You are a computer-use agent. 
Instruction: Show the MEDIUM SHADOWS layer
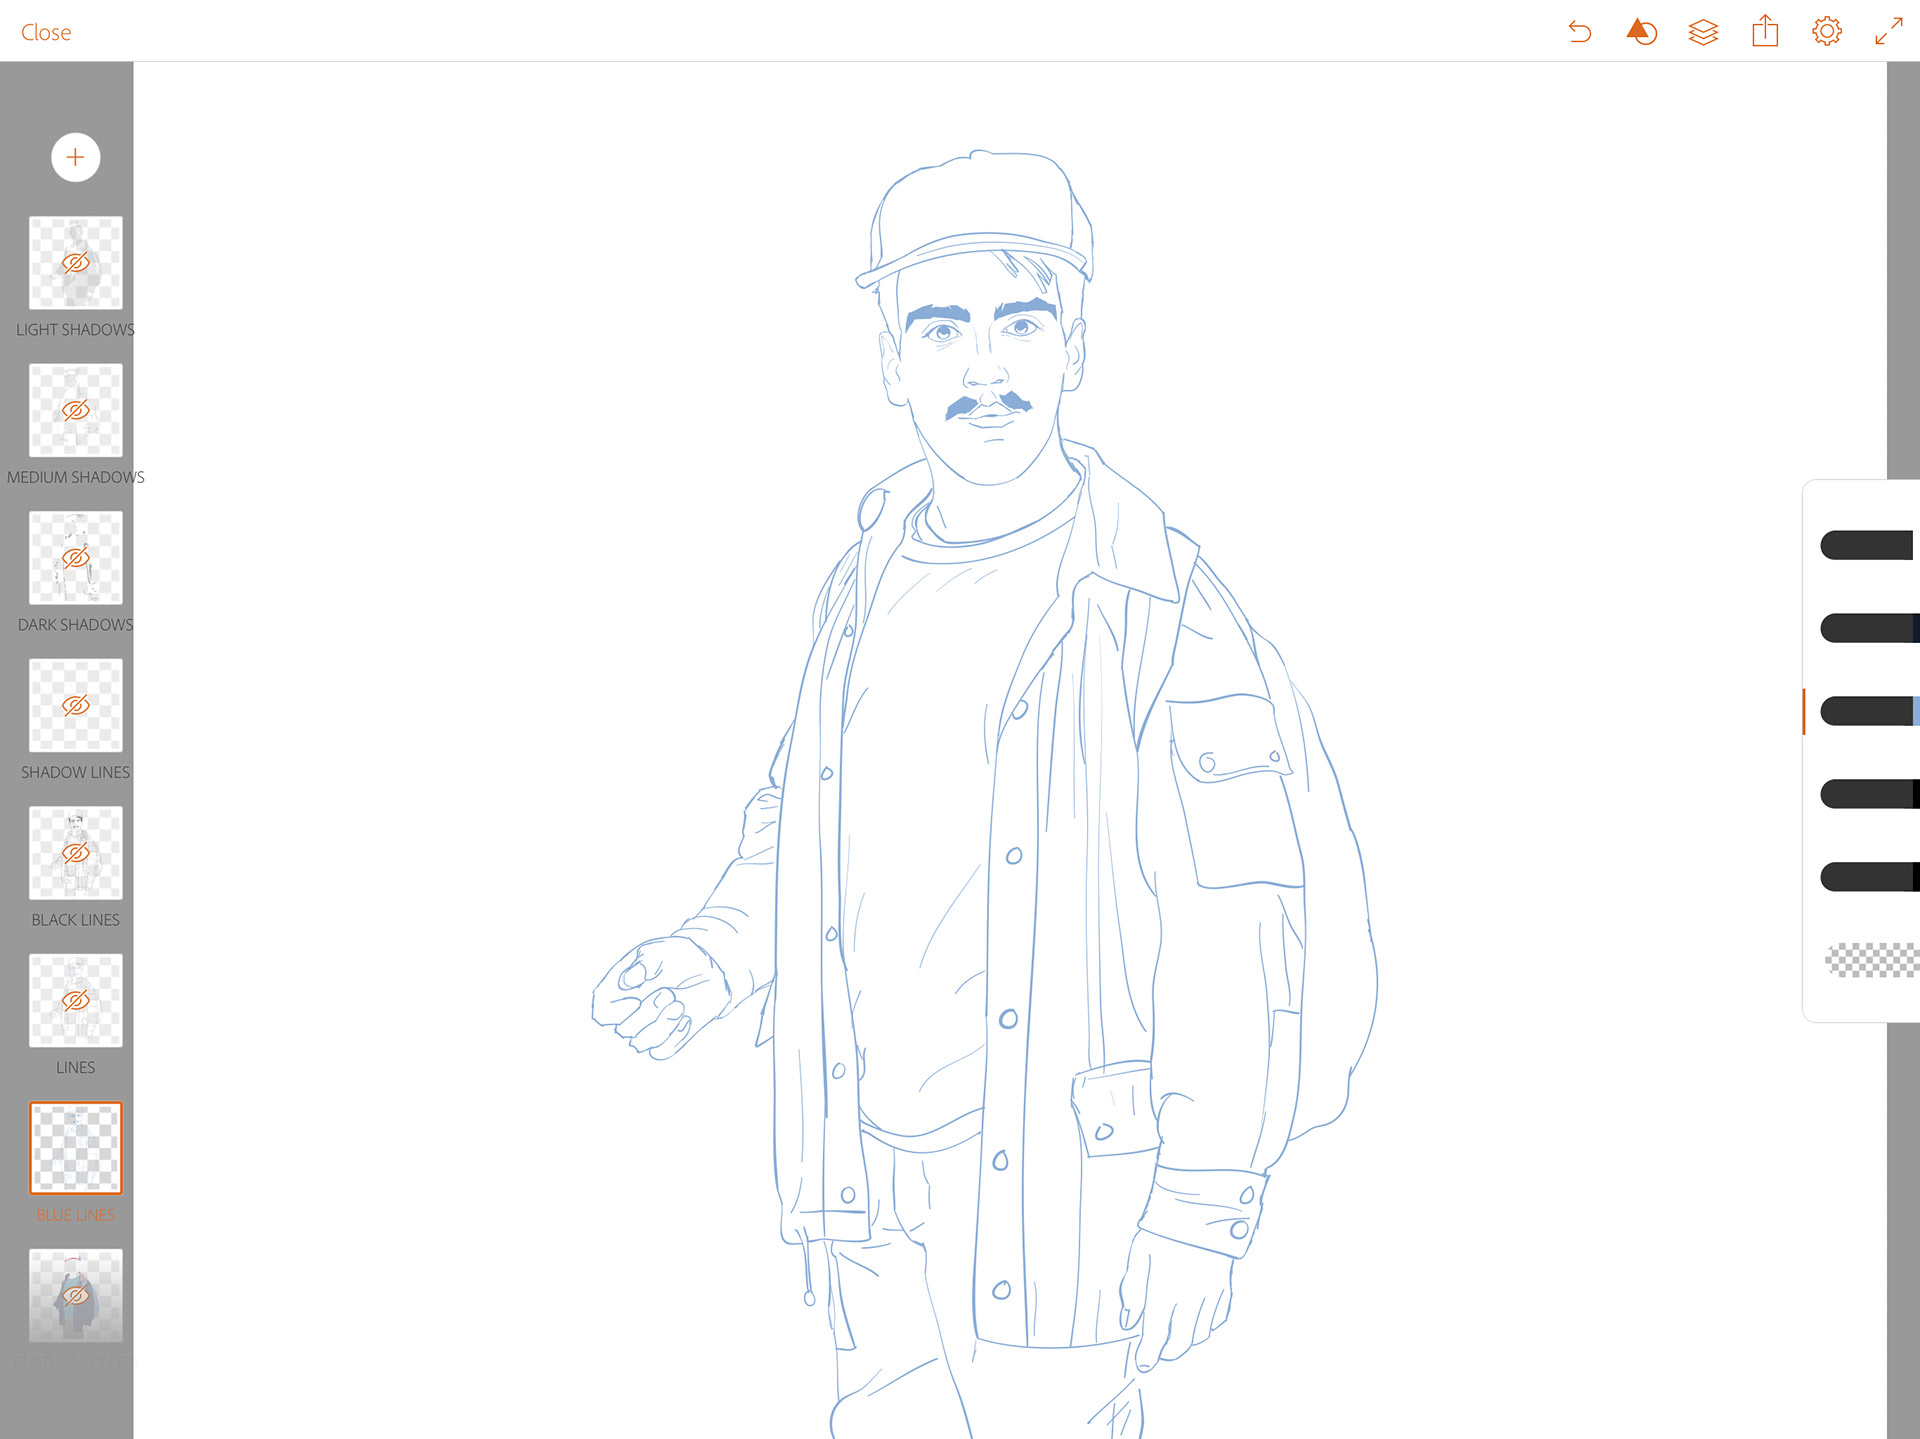coord(76,411)
